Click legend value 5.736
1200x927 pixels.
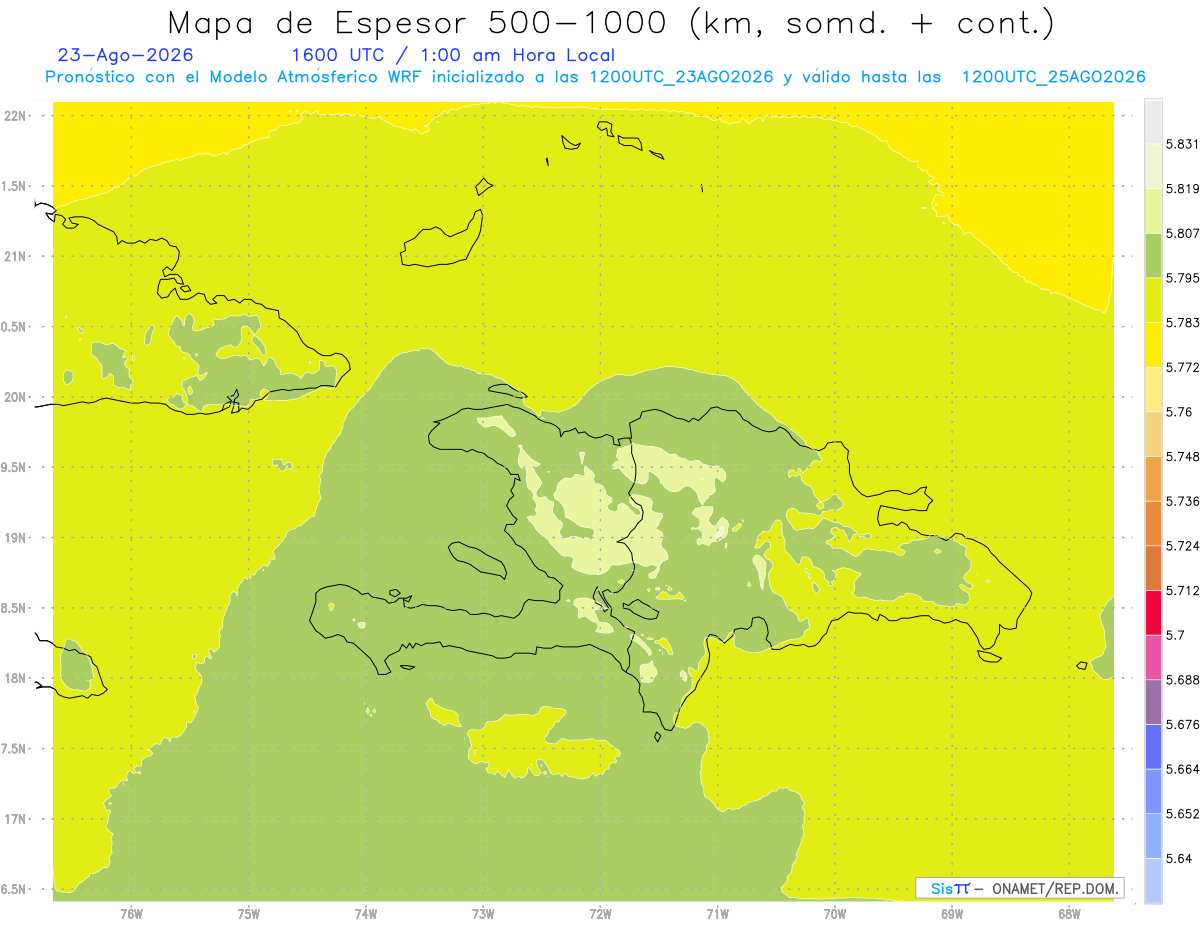coord(1182,501)
